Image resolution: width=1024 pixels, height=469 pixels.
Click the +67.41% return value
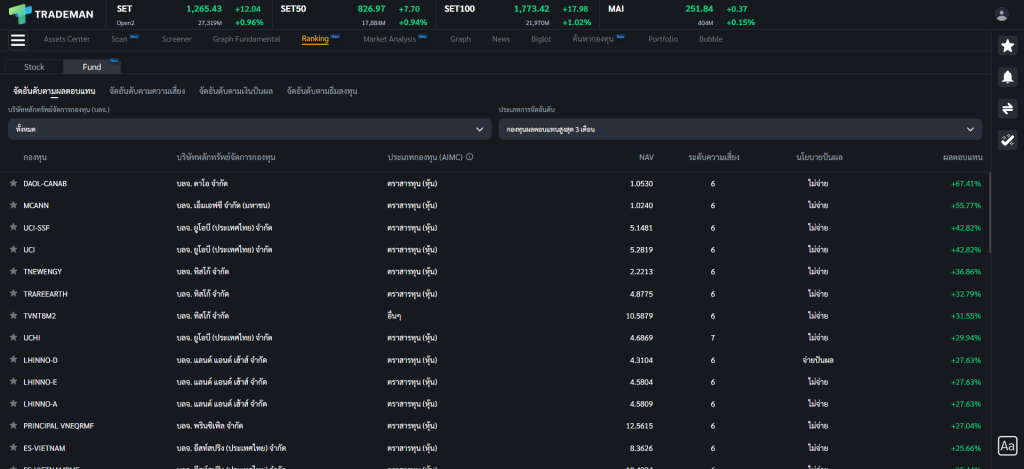click(966, 184)
